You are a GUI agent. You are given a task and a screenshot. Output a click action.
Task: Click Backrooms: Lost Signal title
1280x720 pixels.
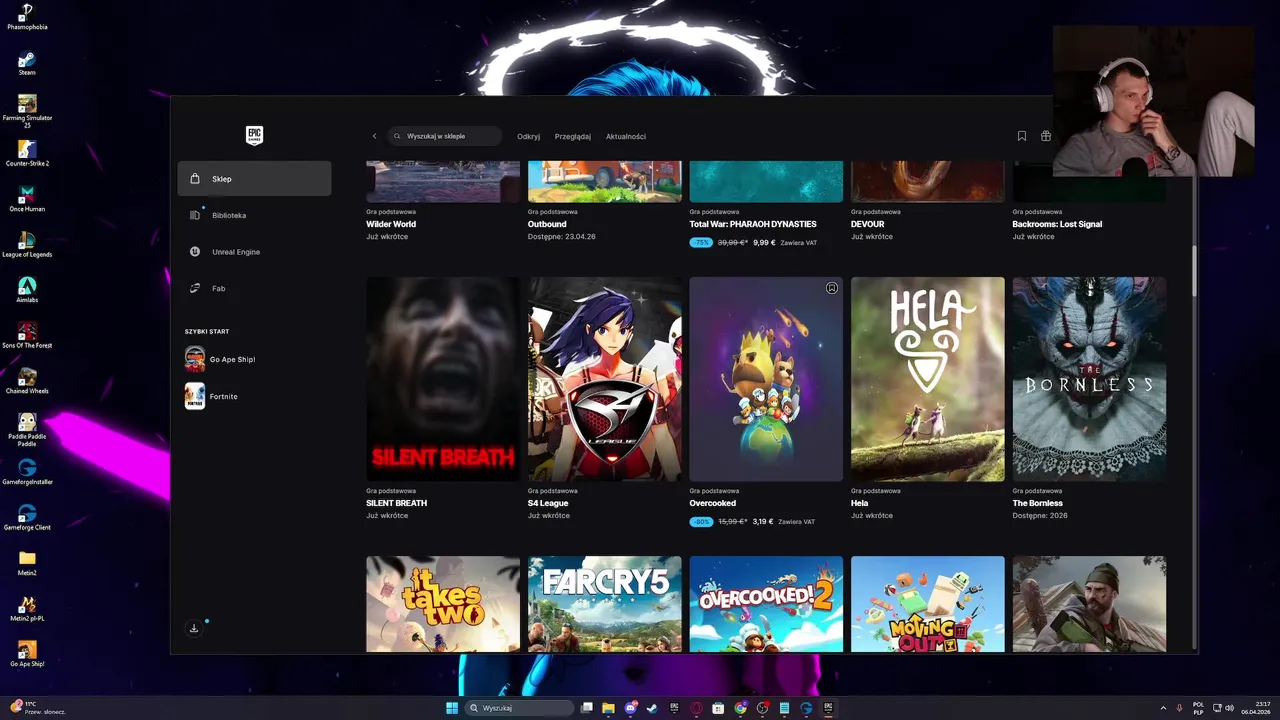1057,224
